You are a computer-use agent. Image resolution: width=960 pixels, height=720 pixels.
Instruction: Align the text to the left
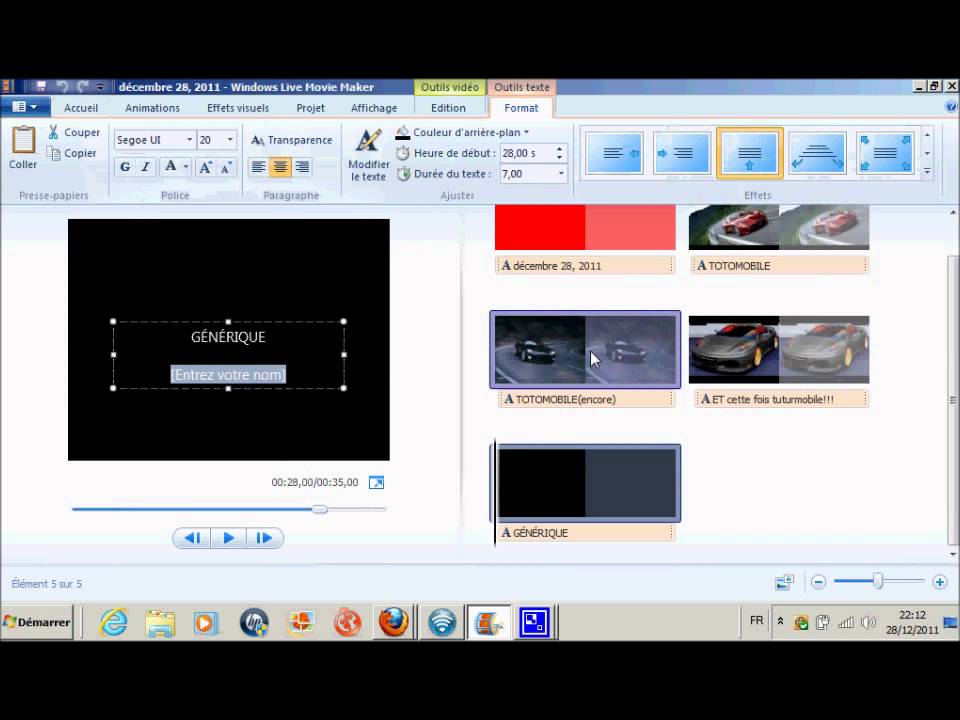(258, 167)
